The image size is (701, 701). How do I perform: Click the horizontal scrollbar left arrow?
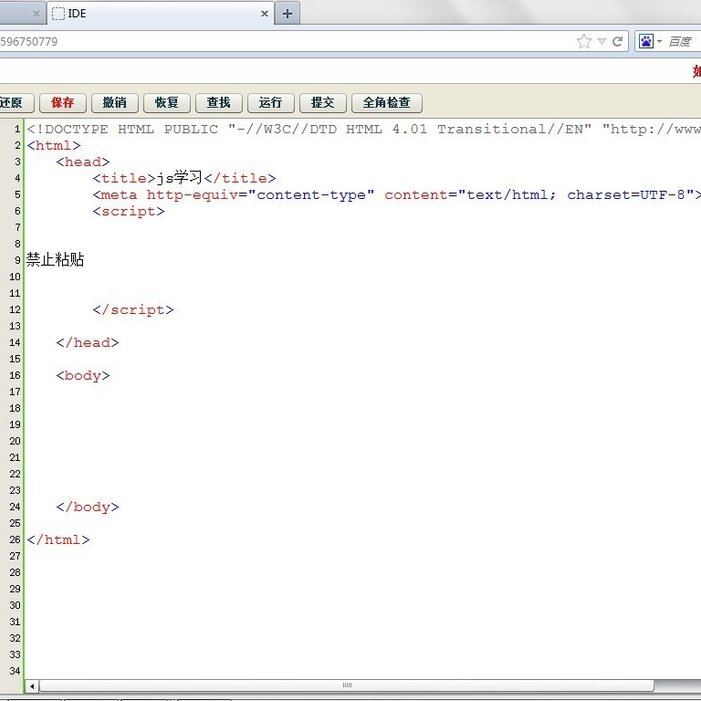(x=32, y=685)
